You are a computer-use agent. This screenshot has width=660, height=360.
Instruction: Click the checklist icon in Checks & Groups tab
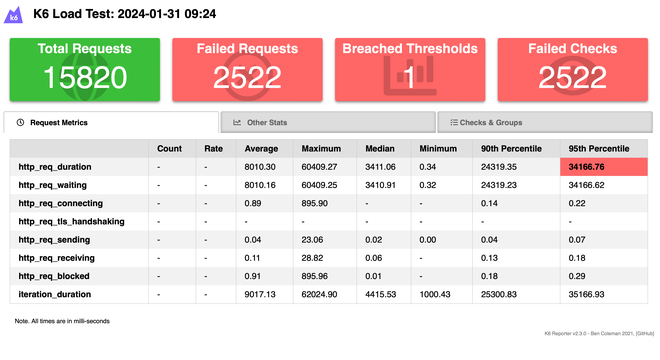point(454,123)
